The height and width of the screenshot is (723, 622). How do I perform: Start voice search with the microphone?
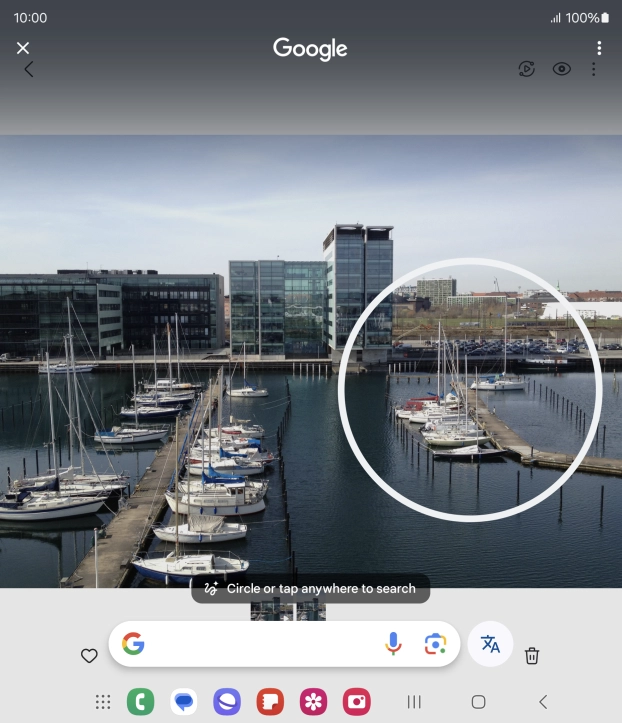pos(393,645)
